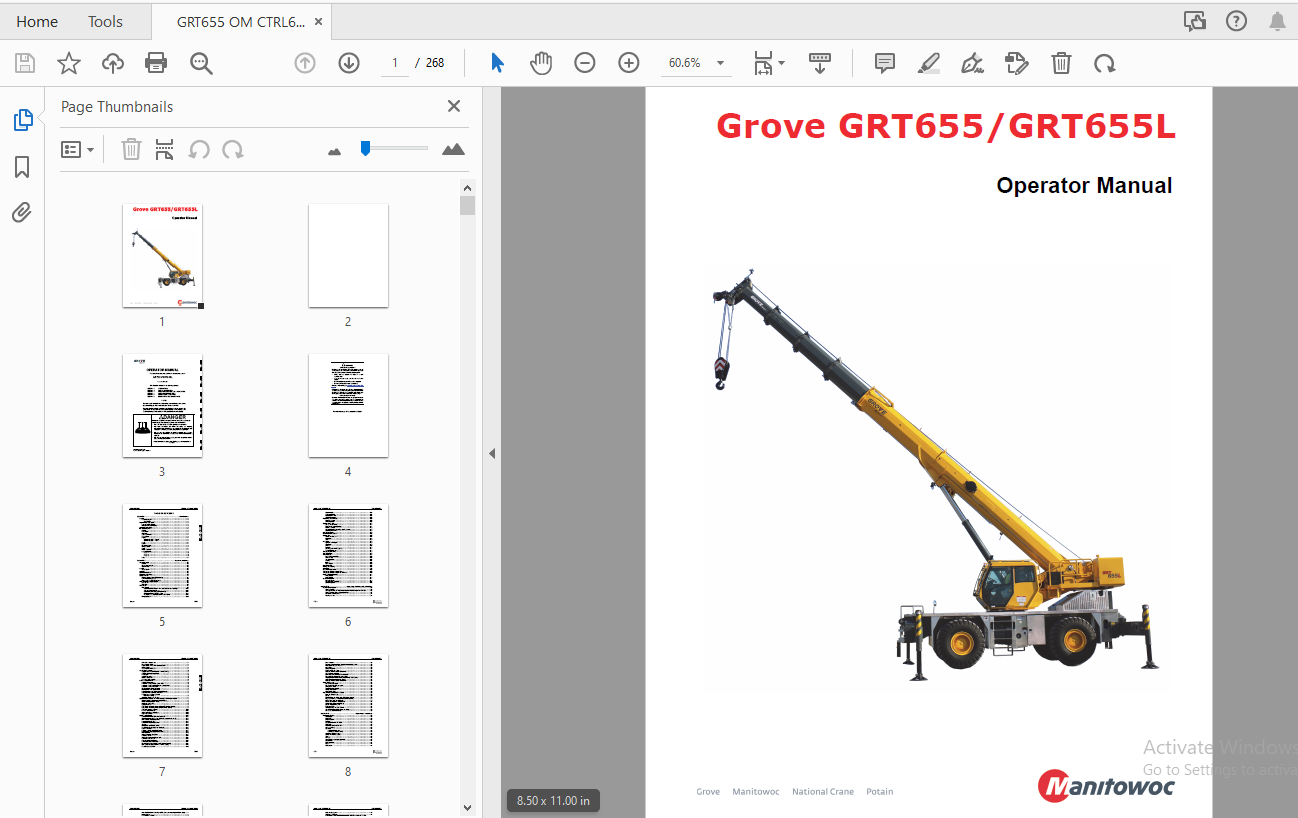Go to next page arrow

pyautogui.click(x=349, y=63)
